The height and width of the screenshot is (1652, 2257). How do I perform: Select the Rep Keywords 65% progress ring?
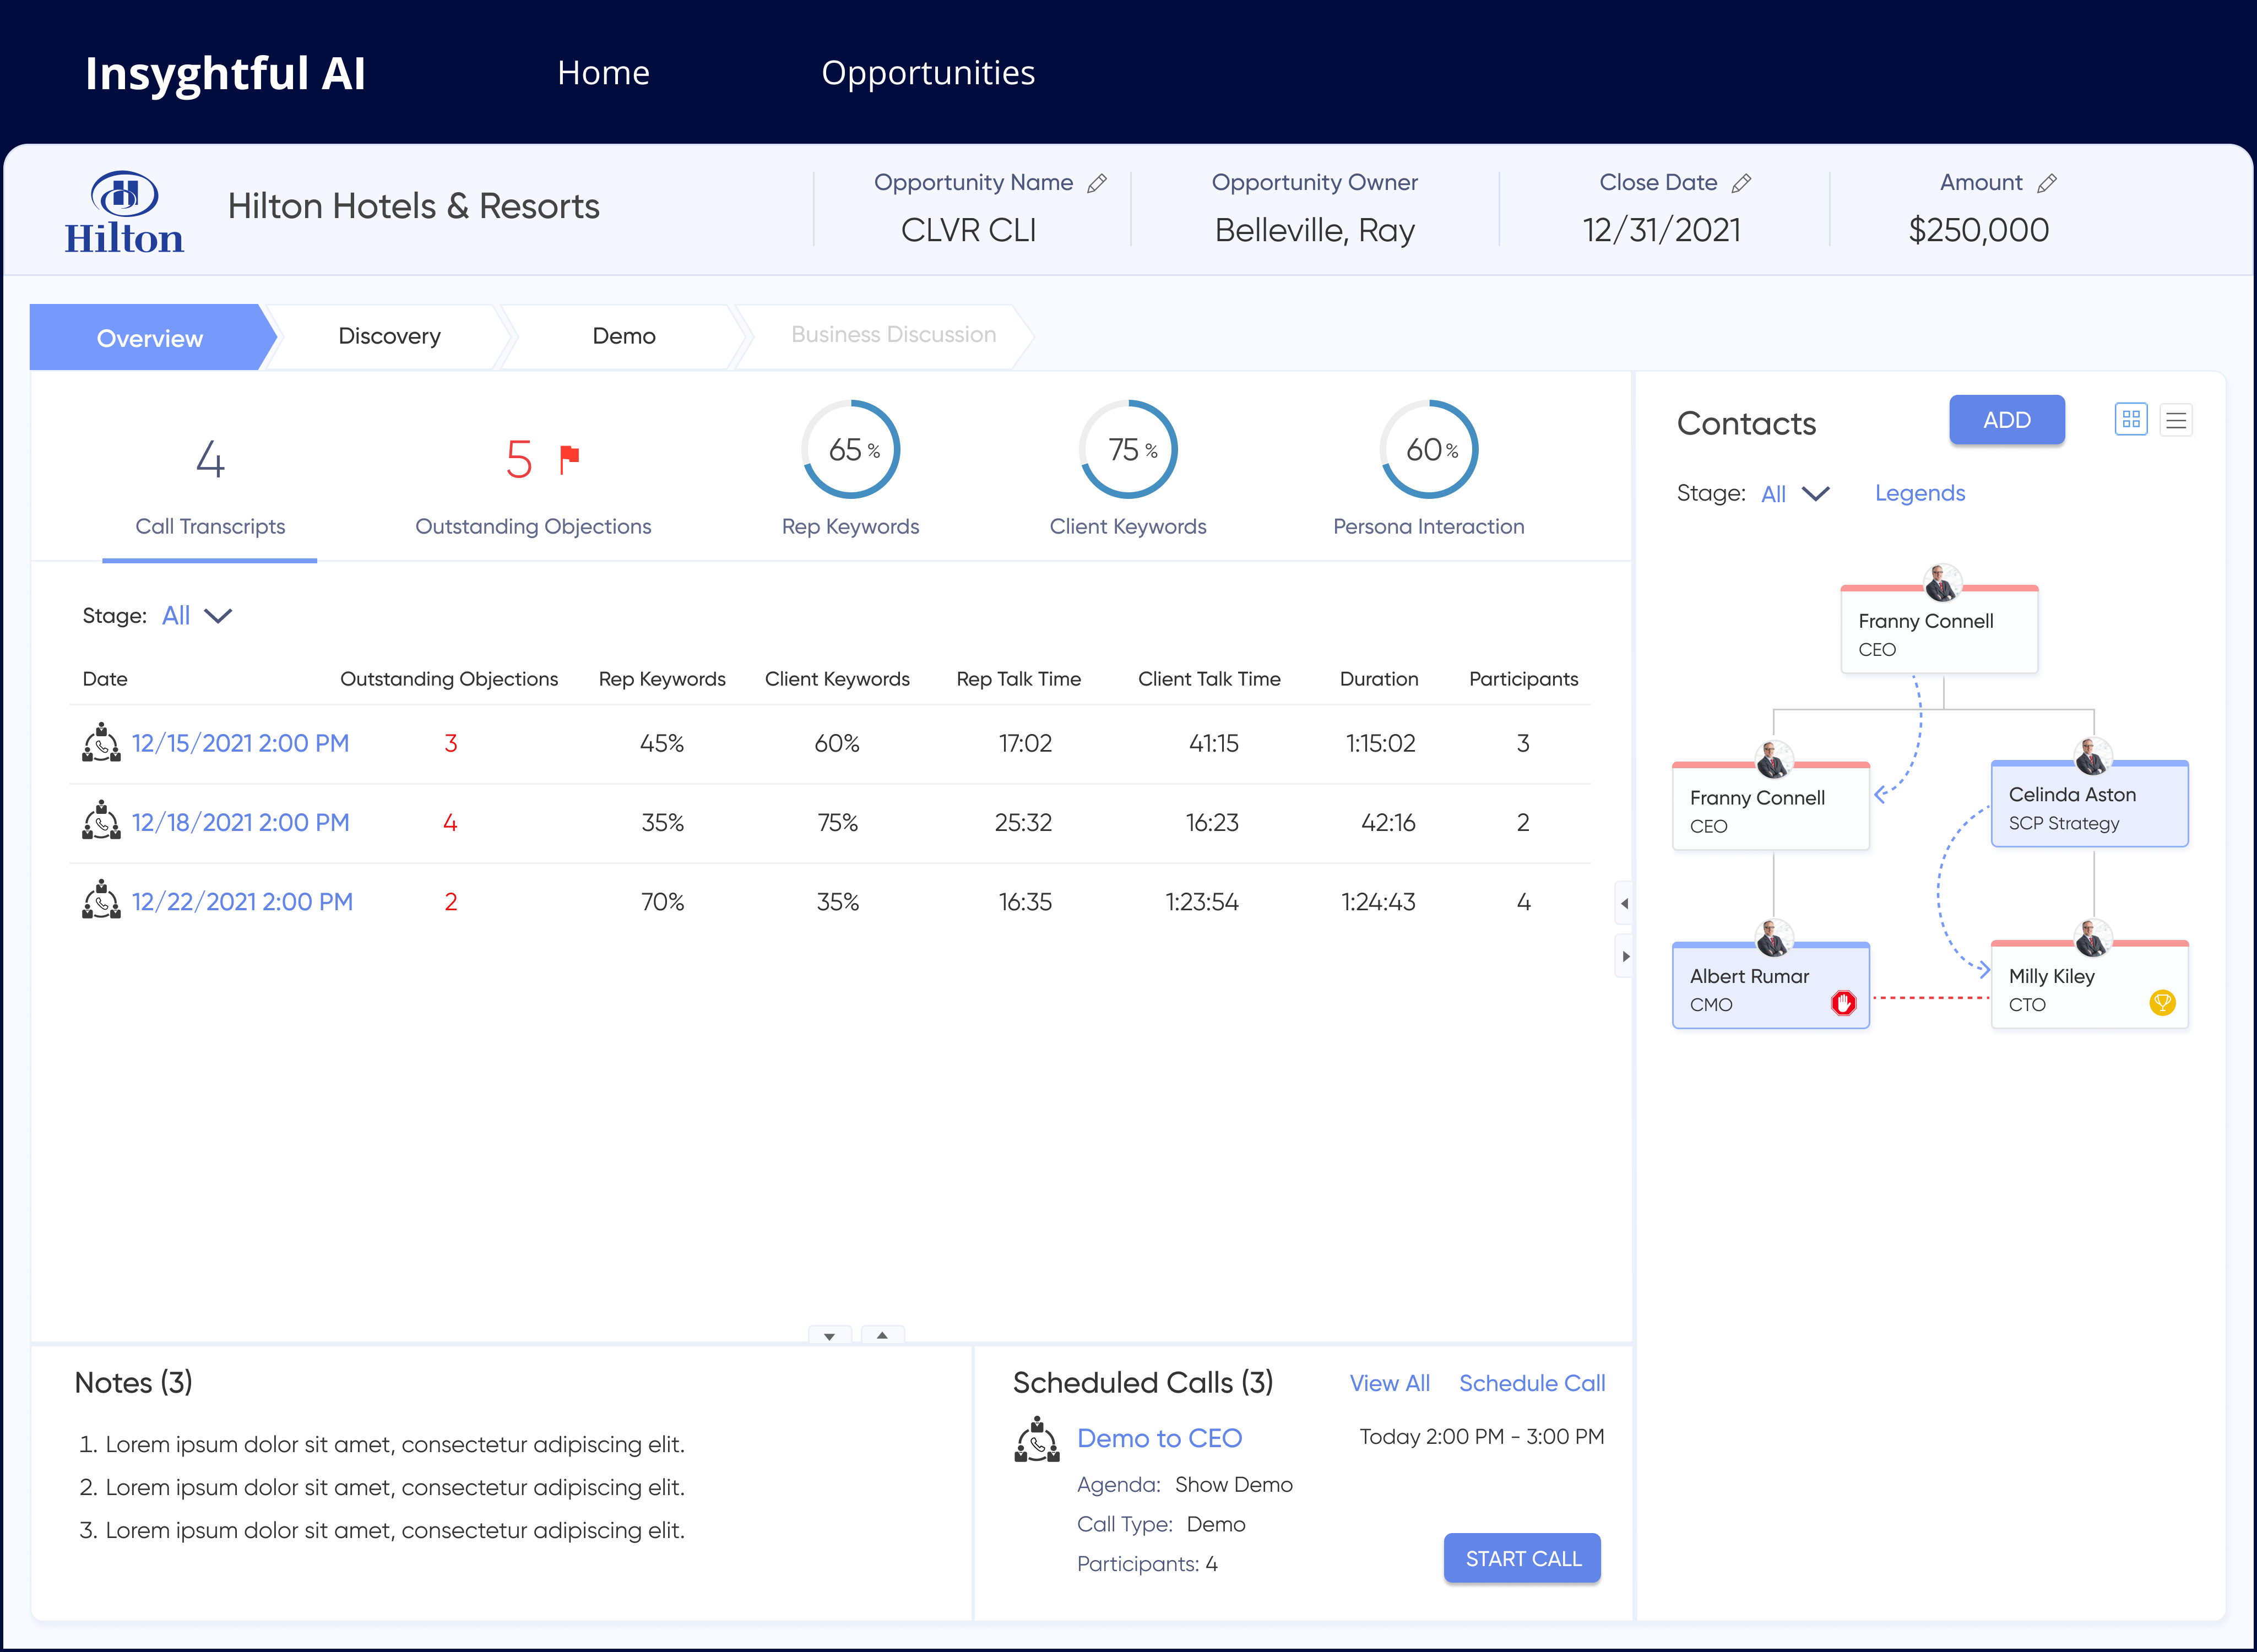pos(850,450)
